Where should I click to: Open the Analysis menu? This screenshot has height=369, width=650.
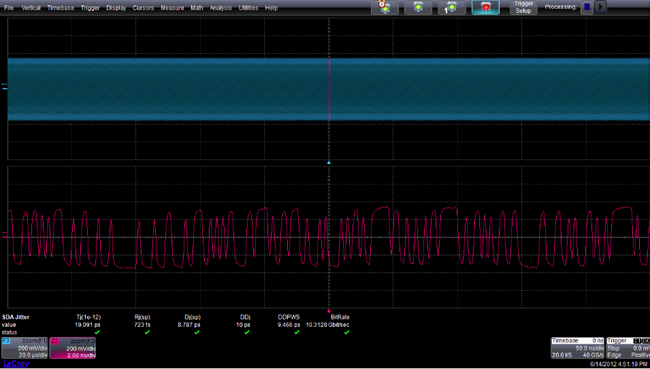(221, 8)
